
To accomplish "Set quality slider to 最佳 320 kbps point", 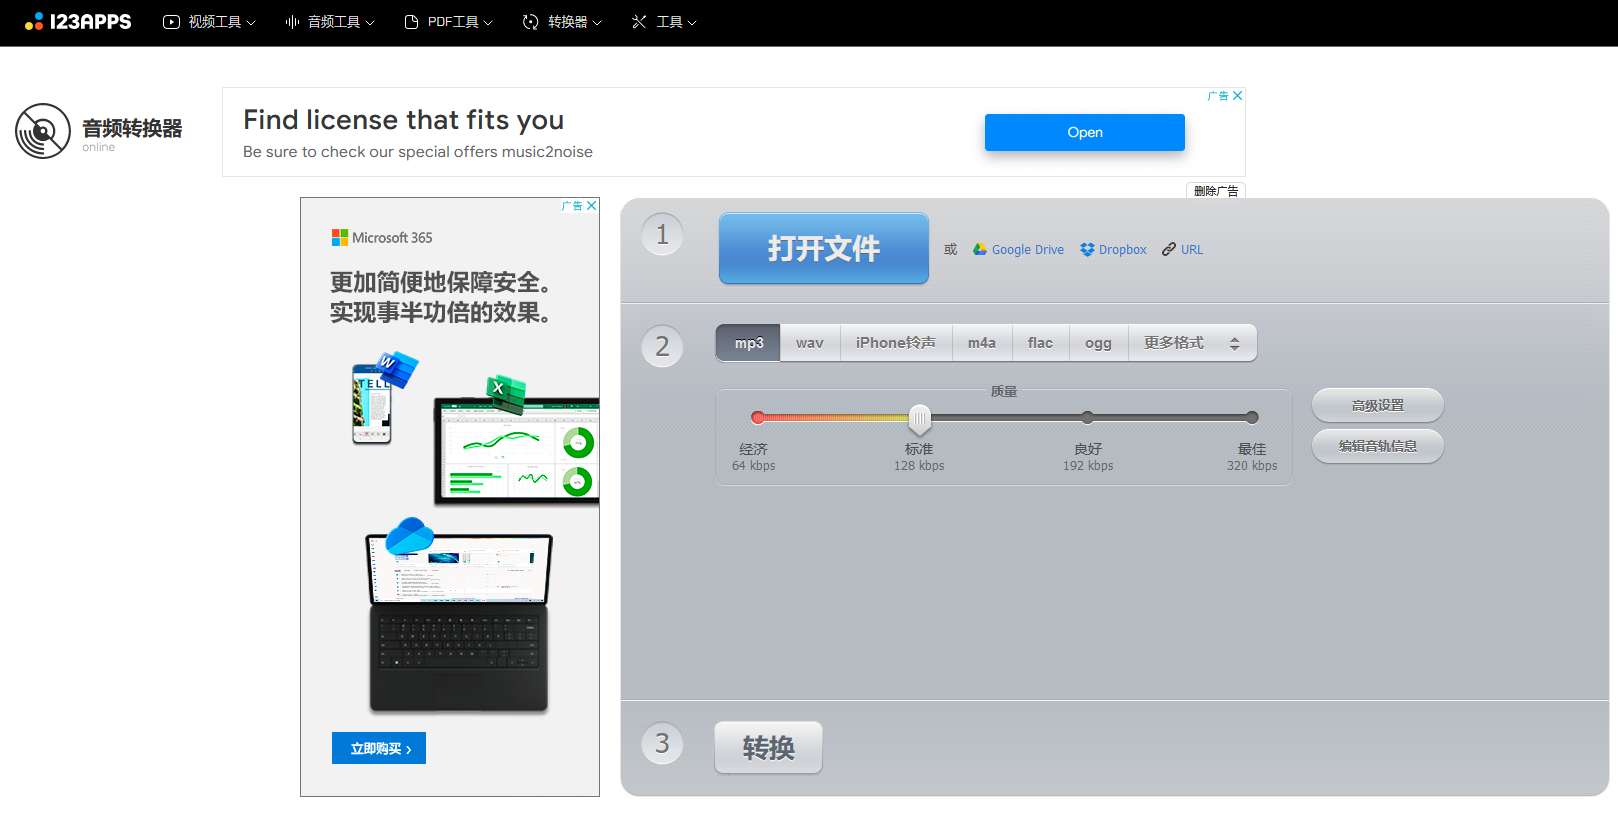I will [1252, 417].
